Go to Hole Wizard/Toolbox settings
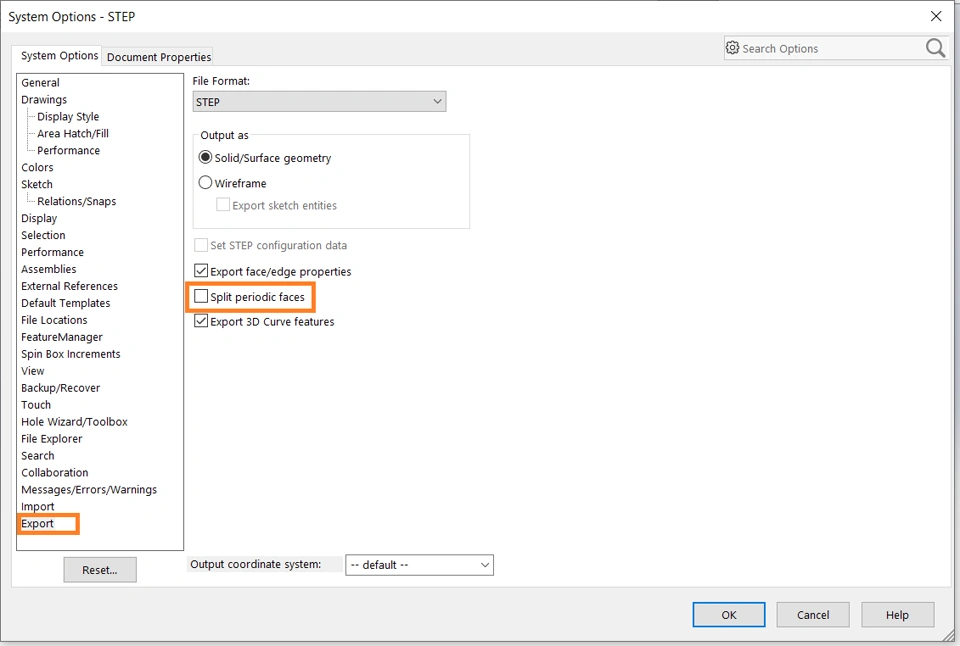 click(x=74, y=422)
